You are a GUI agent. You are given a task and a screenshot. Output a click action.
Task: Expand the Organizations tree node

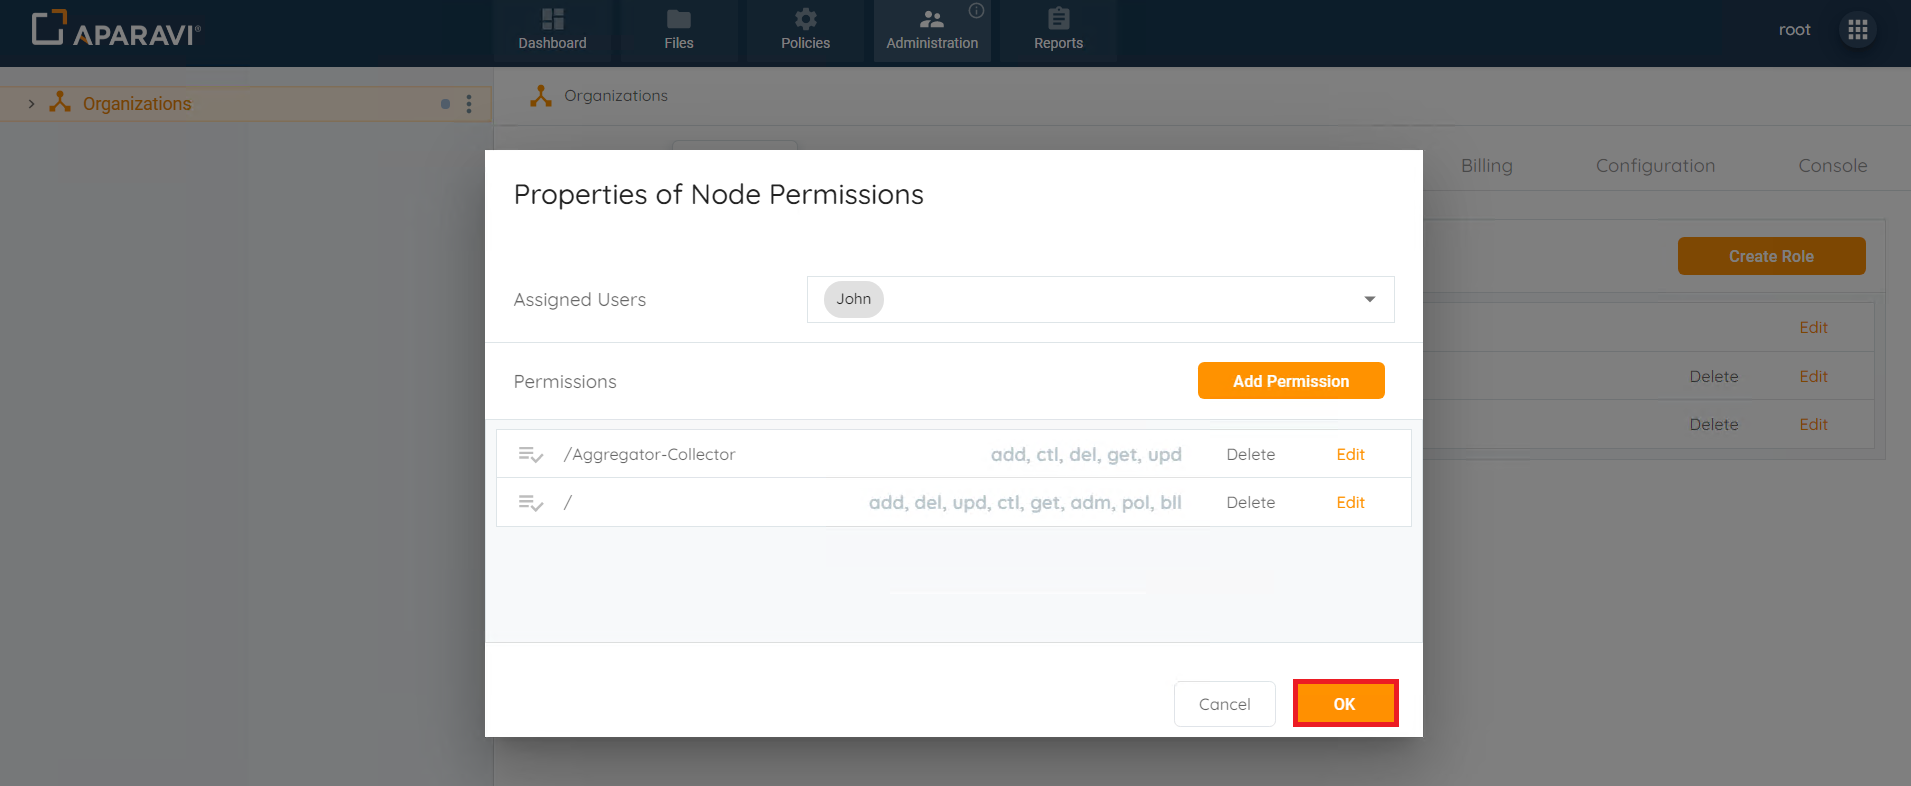pyautogui.click(x=31, y=104)
